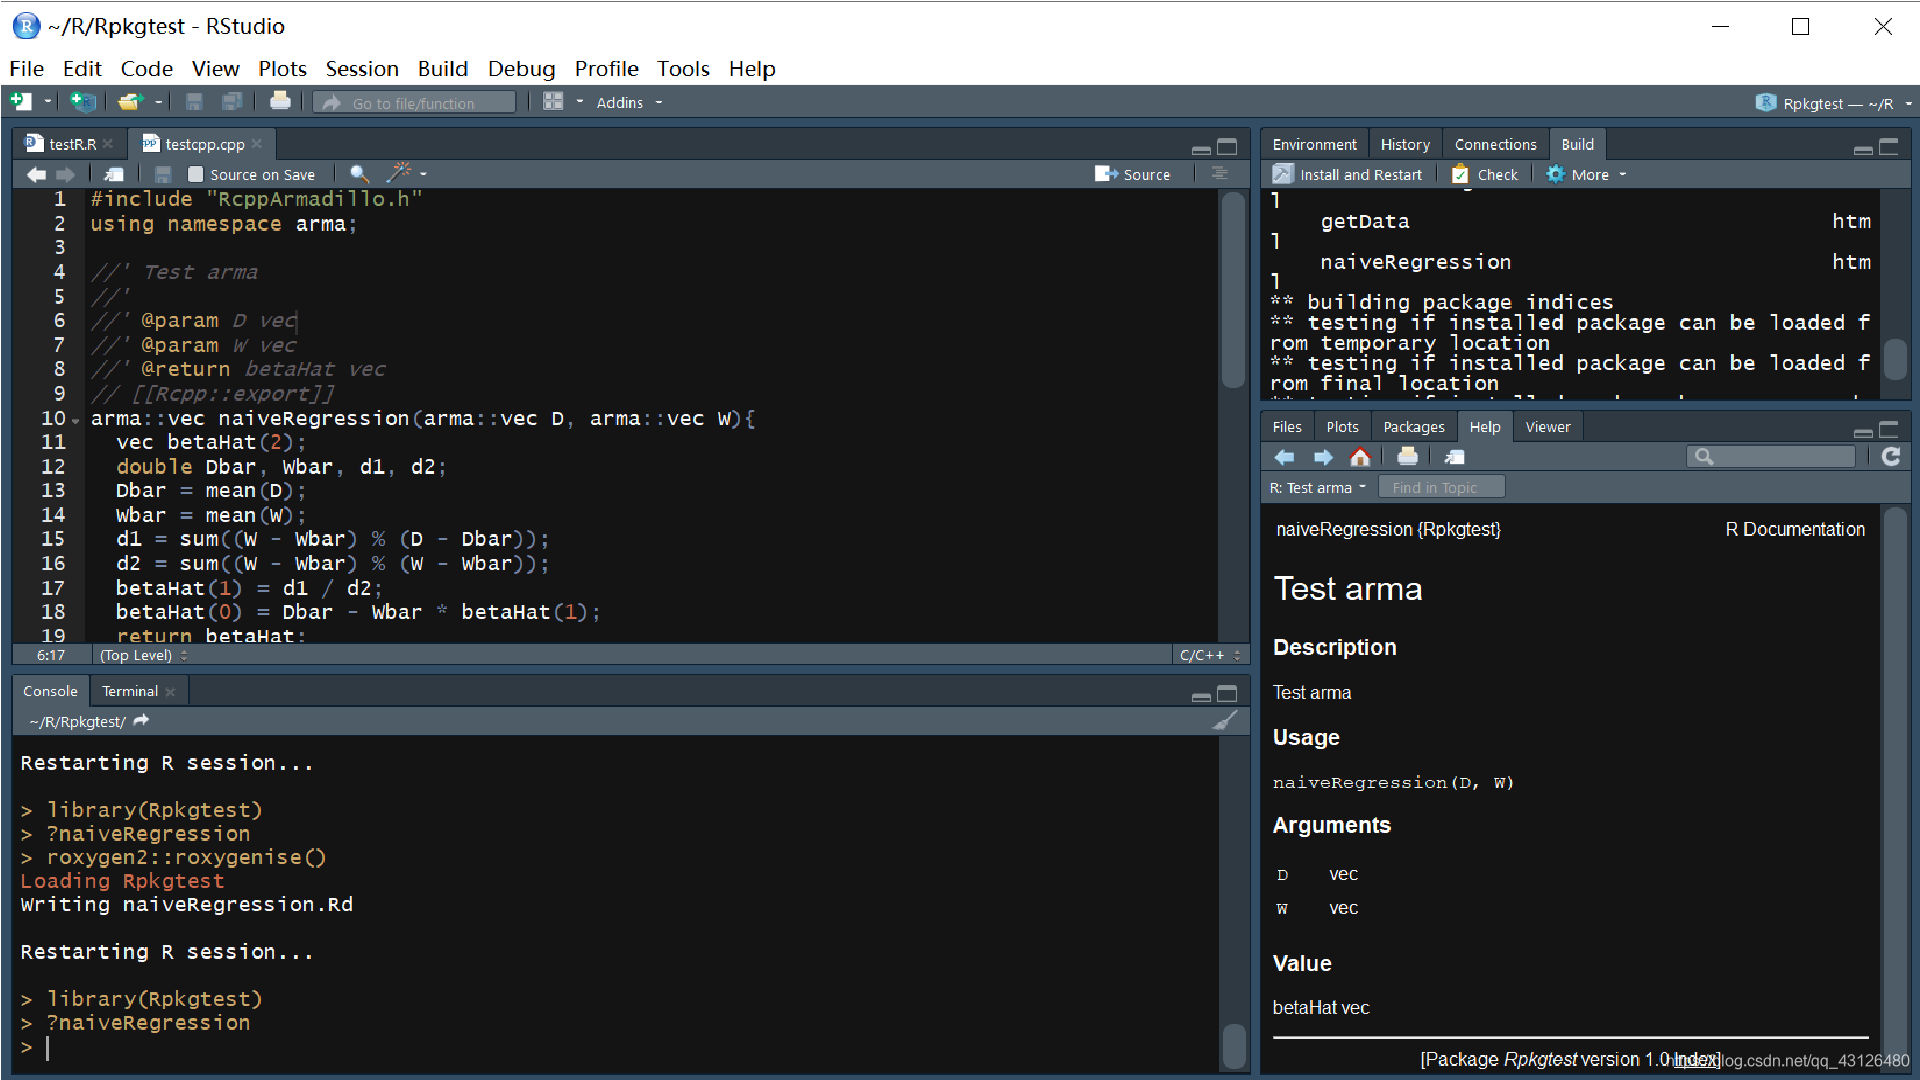The height and width of the screenshot is (1080, 1920).
Task: Open the Session menu
Action: coord(361,68)
